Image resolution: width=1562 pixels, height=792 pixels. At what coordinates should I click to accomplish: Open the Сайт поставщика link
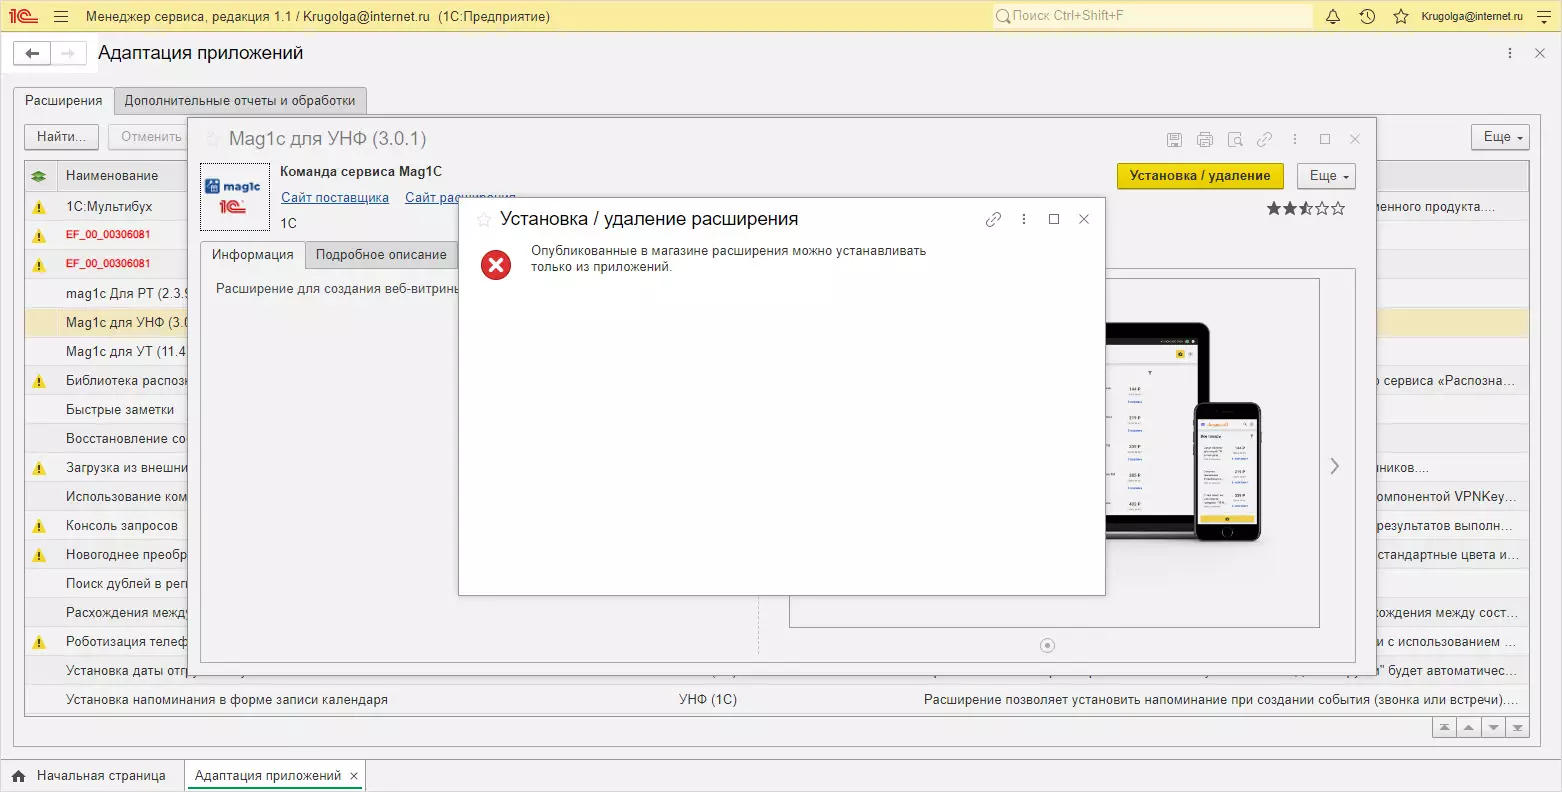[335, 198]
